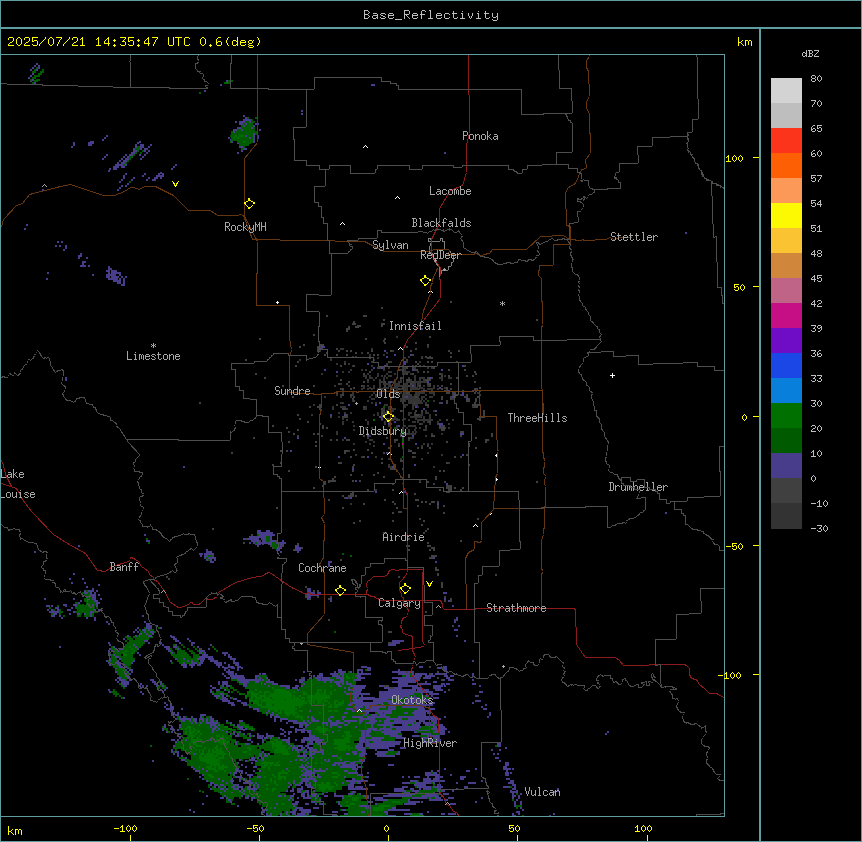
Task: Click the Calgary city label
Action: tap(399, 603)
